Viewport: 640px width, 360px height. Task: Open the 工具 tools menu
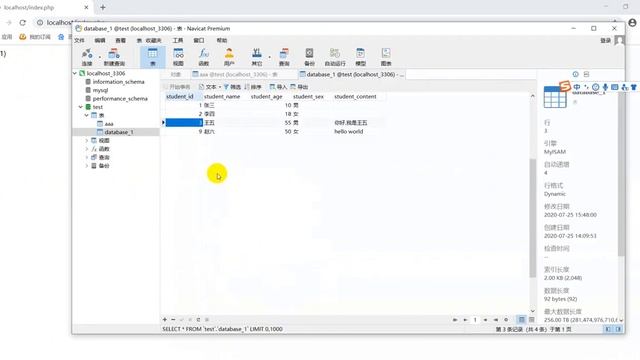(x=178, y=40)
